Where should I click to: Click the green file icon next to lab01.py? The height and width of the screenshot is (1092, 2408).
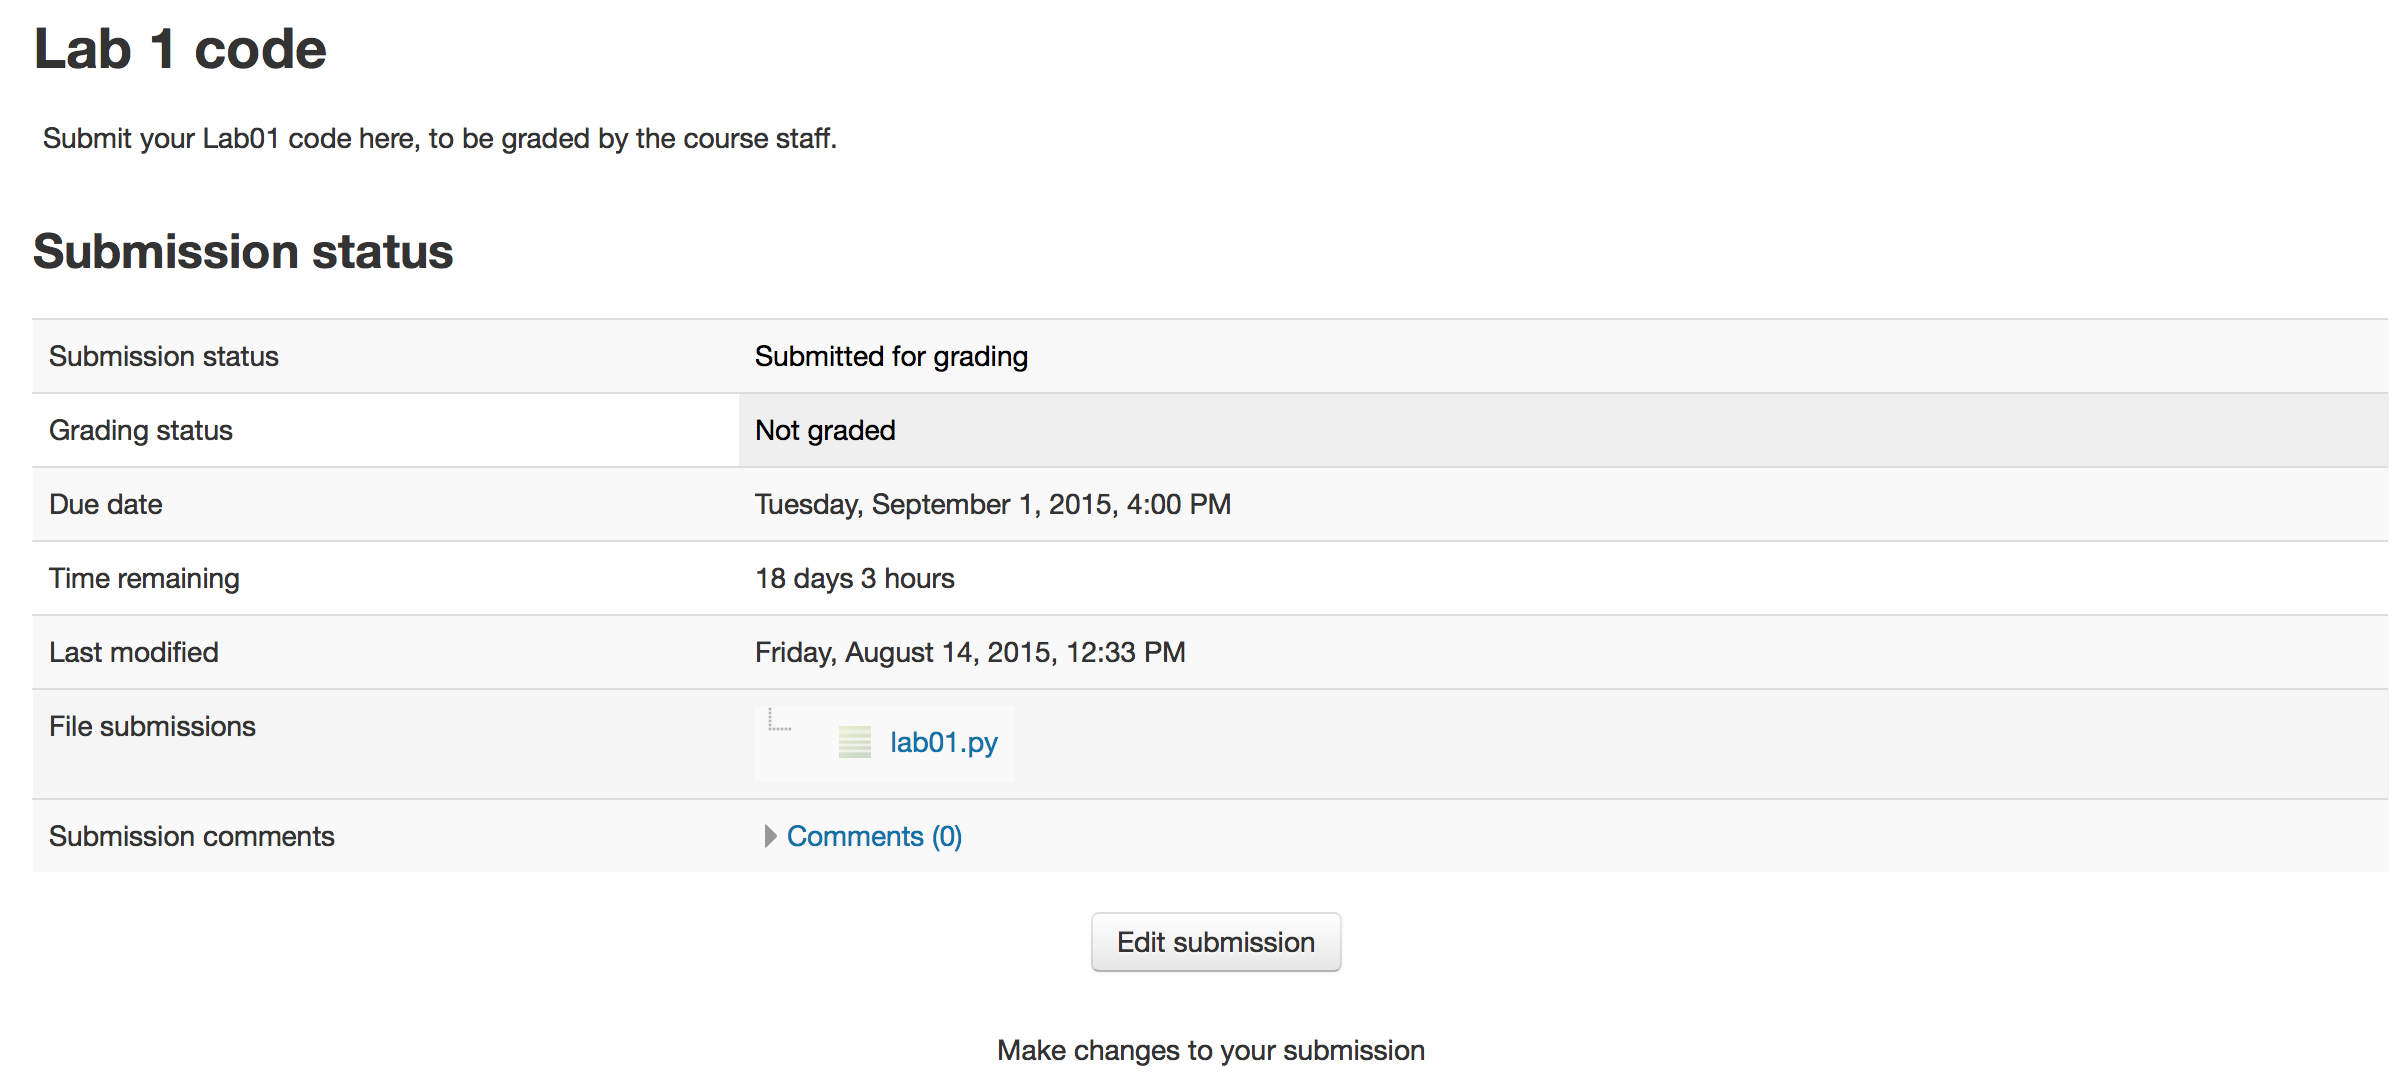pyautogui.click(x=855, y=743)
